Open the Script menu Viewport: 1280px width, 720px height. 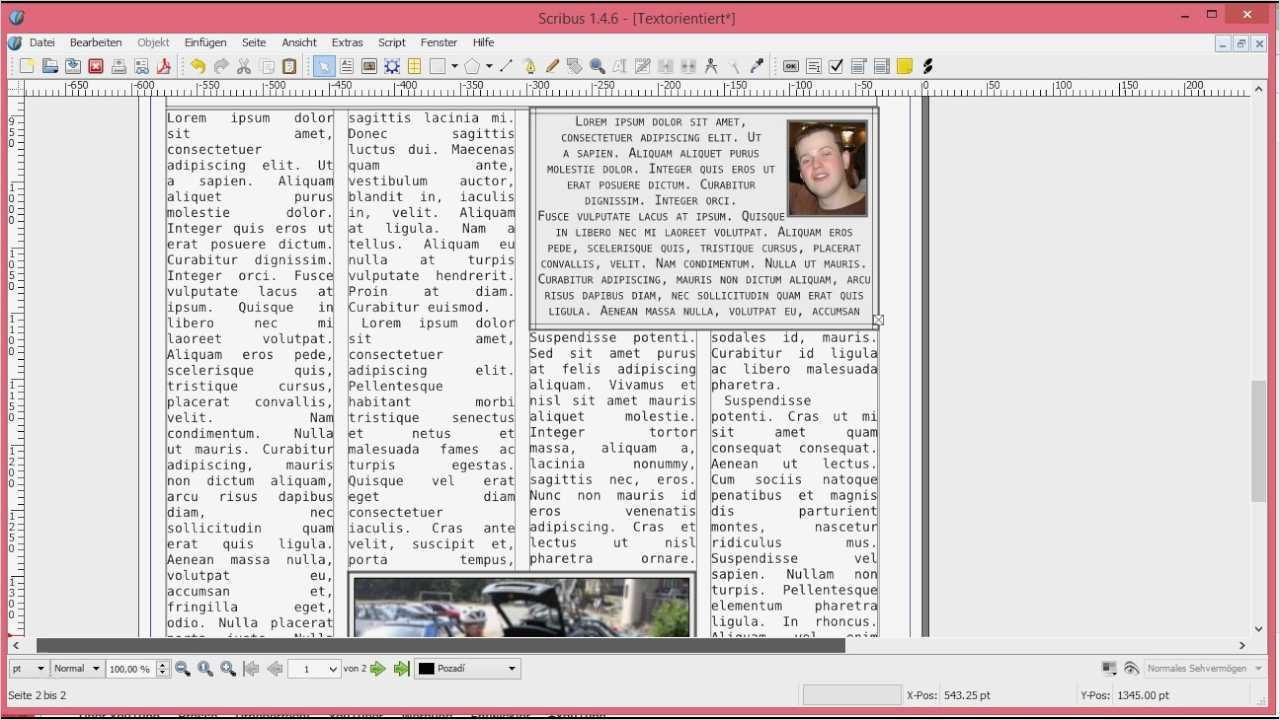[x=392, y=43]
